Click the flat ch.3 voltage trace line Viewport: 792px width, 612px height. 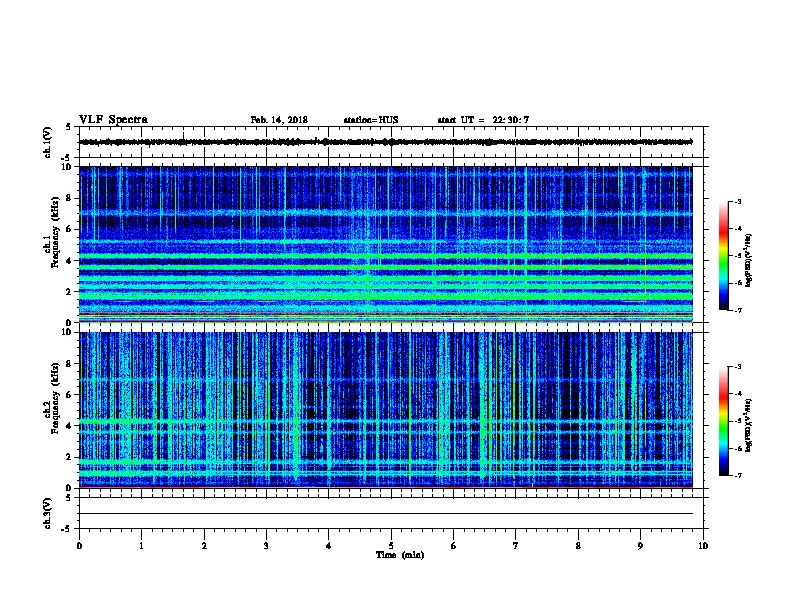(x=385, y=514)
